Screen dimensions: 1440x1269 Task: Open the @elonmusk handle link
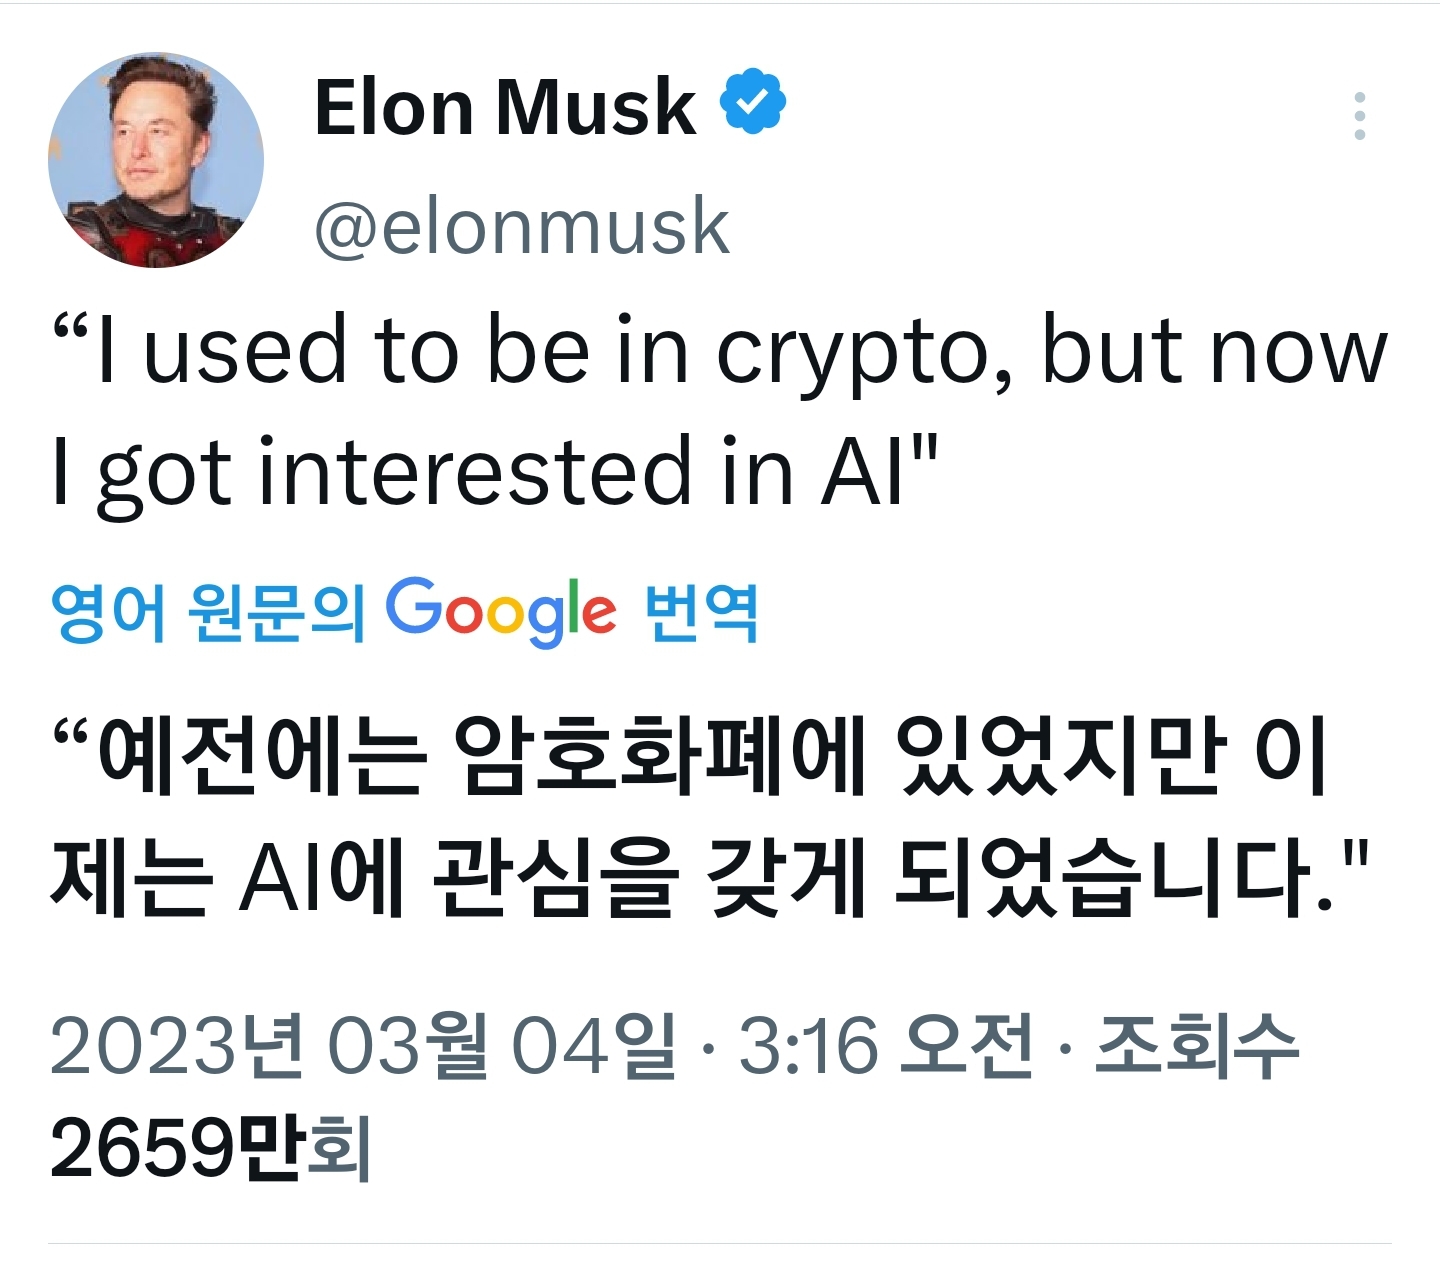[521, 228]
